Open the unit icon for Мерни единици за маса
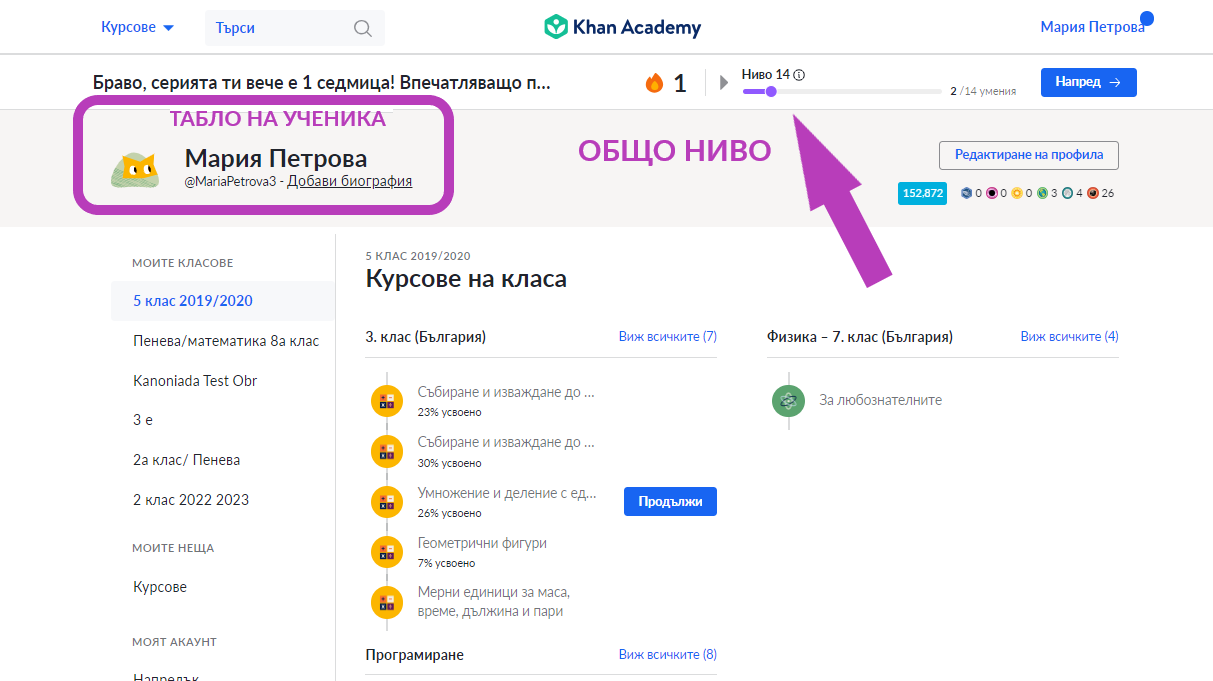The image size is (1213, 681). [387, 602]
